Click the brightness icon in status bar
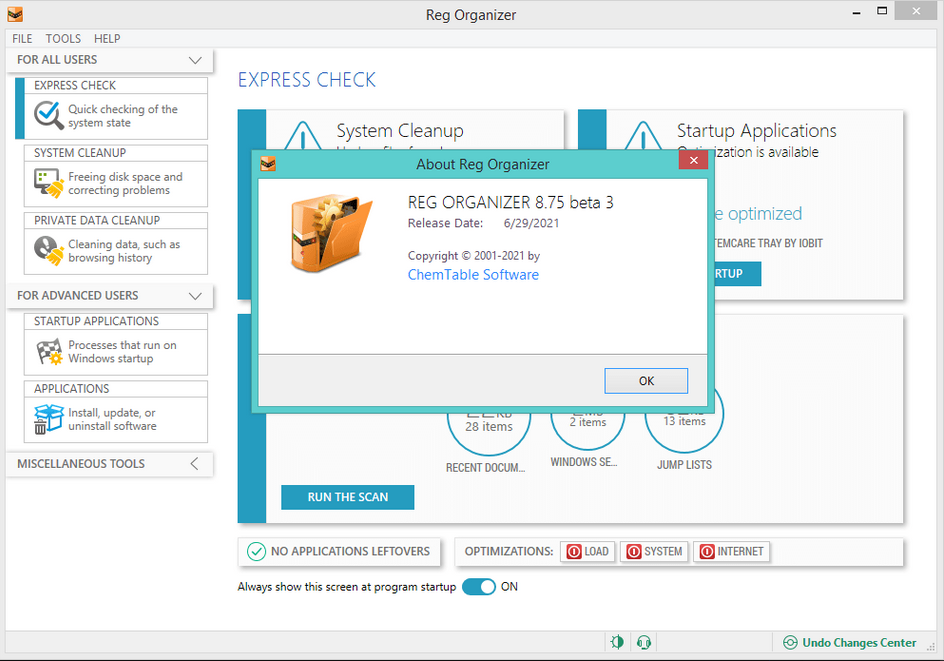Screen dimensions: 944x661 coord(617,642)
